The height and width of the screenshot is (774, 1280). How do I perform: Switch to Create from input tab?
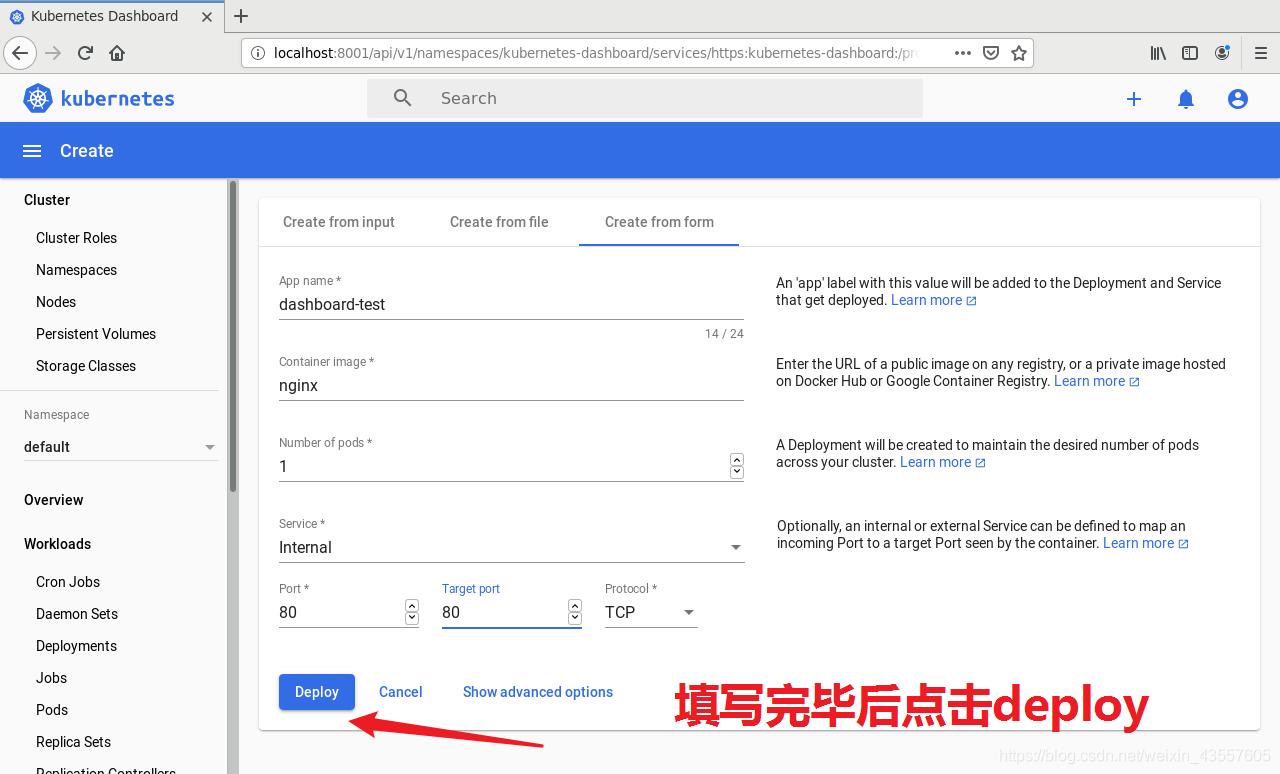[339, 222]
